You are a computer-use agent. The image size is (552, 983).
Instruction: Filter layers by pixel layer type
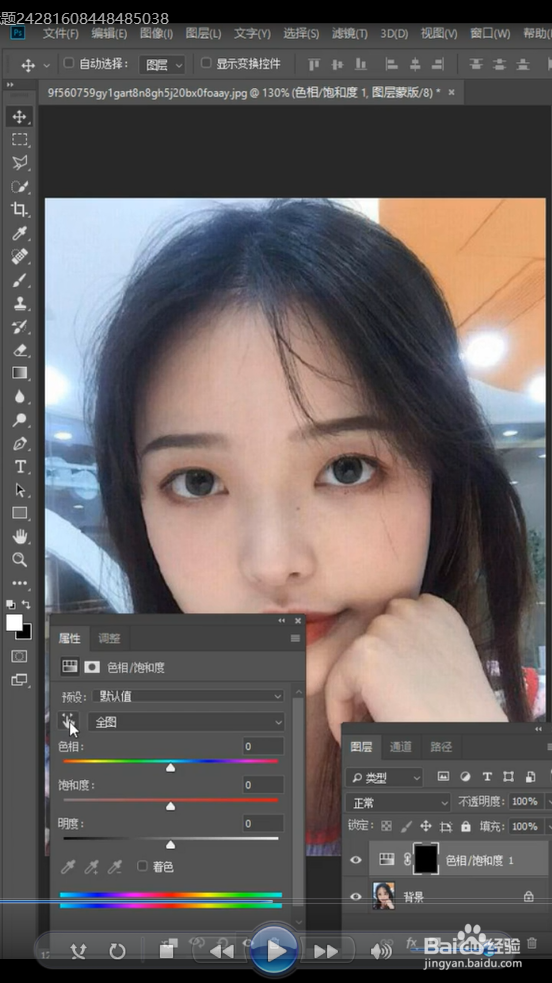tap(443, 777)
